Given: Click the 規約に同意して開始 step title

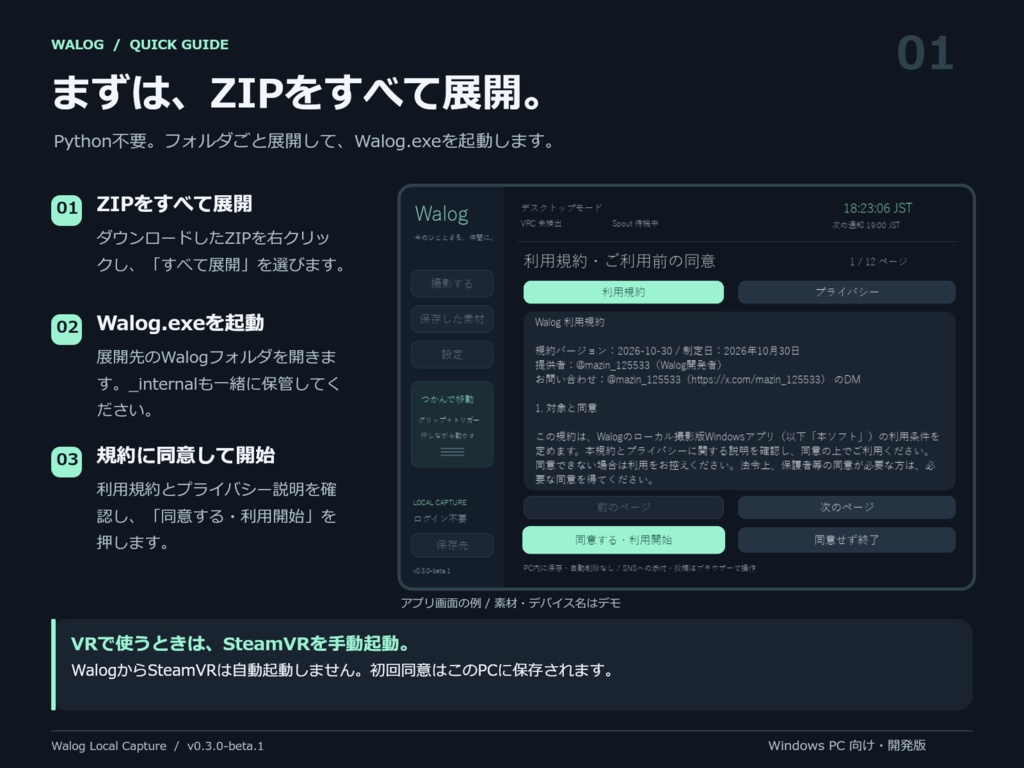Looking at the screenshot, I should point(185,455).
